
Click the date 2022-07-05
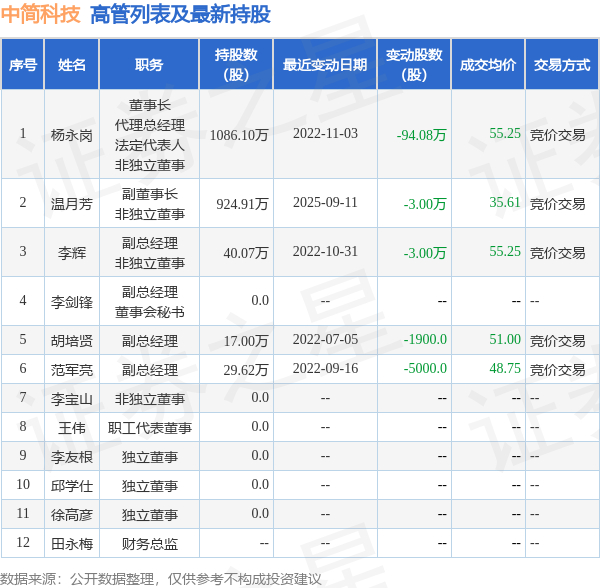tap(325, 339)
